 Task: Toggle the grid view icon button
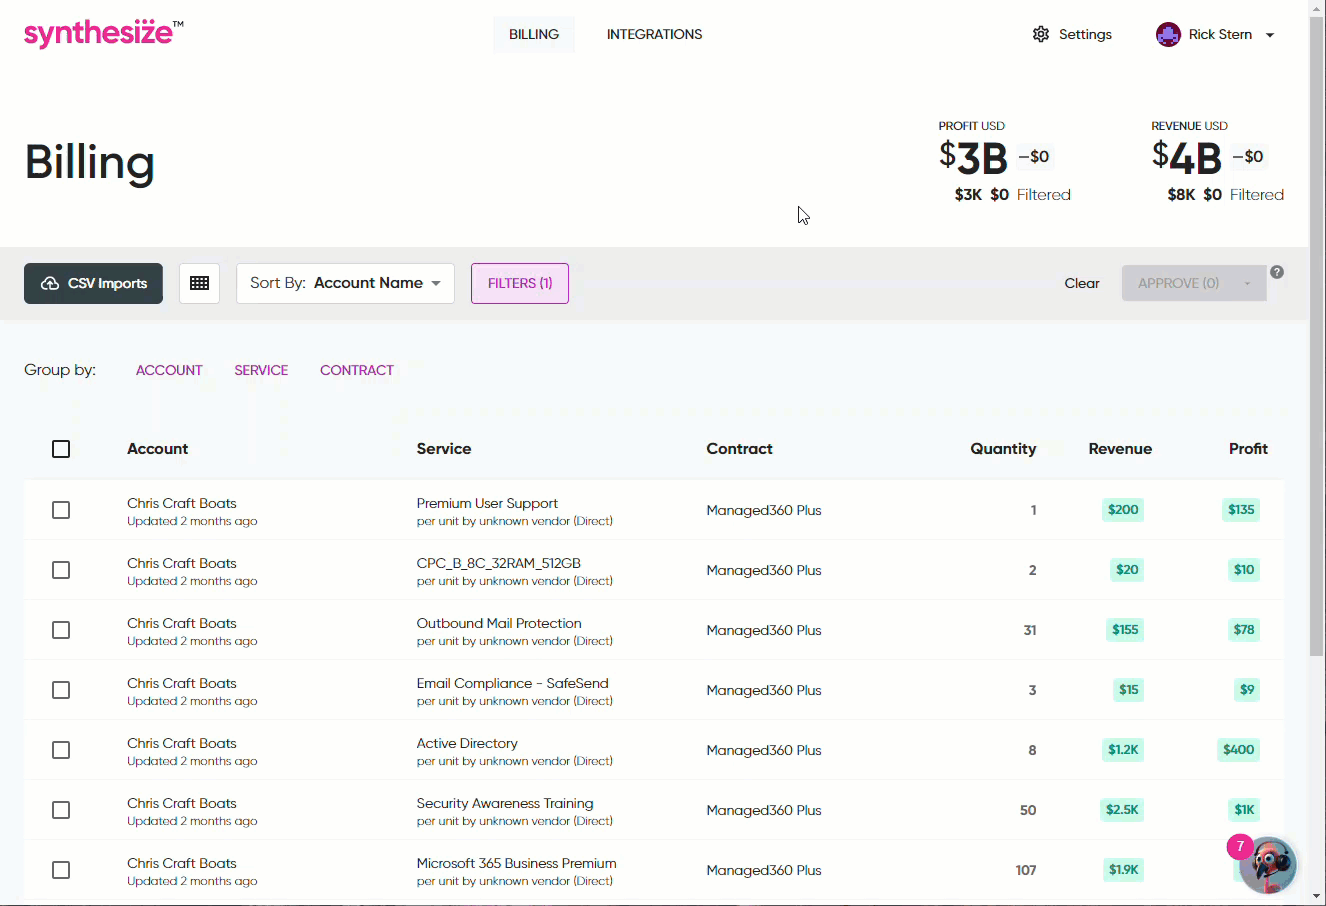199,283
